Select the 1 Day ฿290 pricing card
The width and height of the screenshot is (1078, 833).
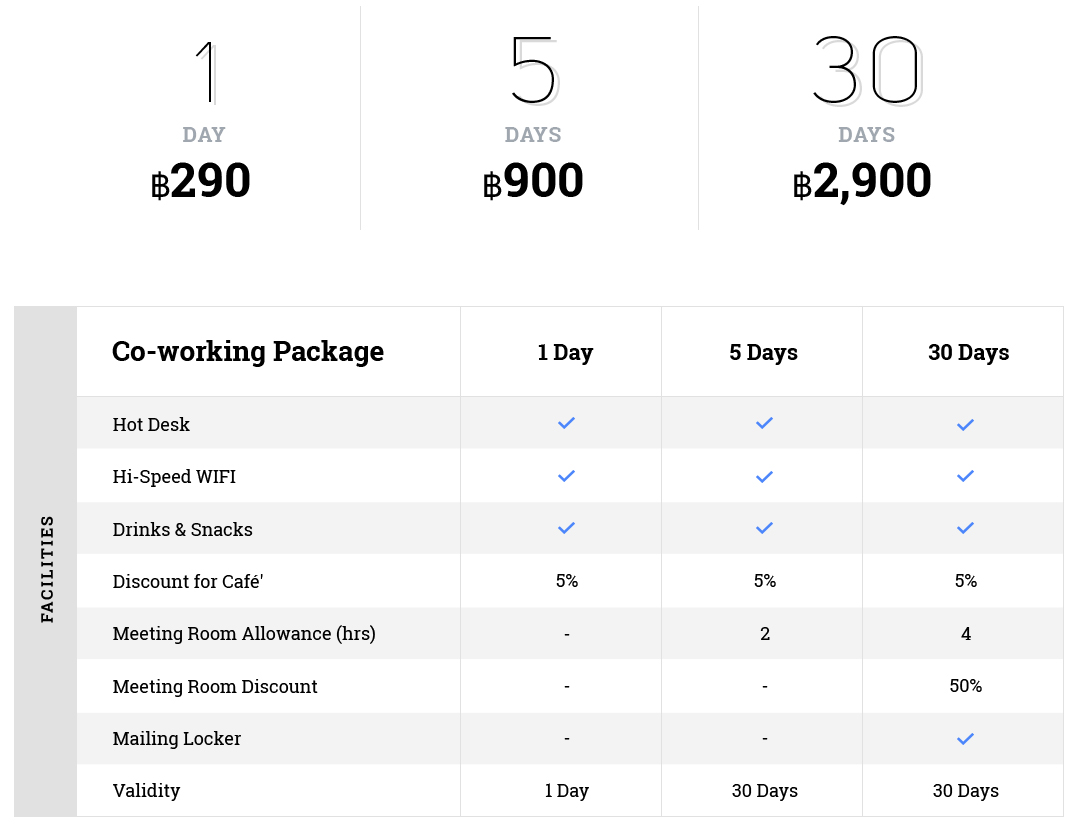click(203, 120)
